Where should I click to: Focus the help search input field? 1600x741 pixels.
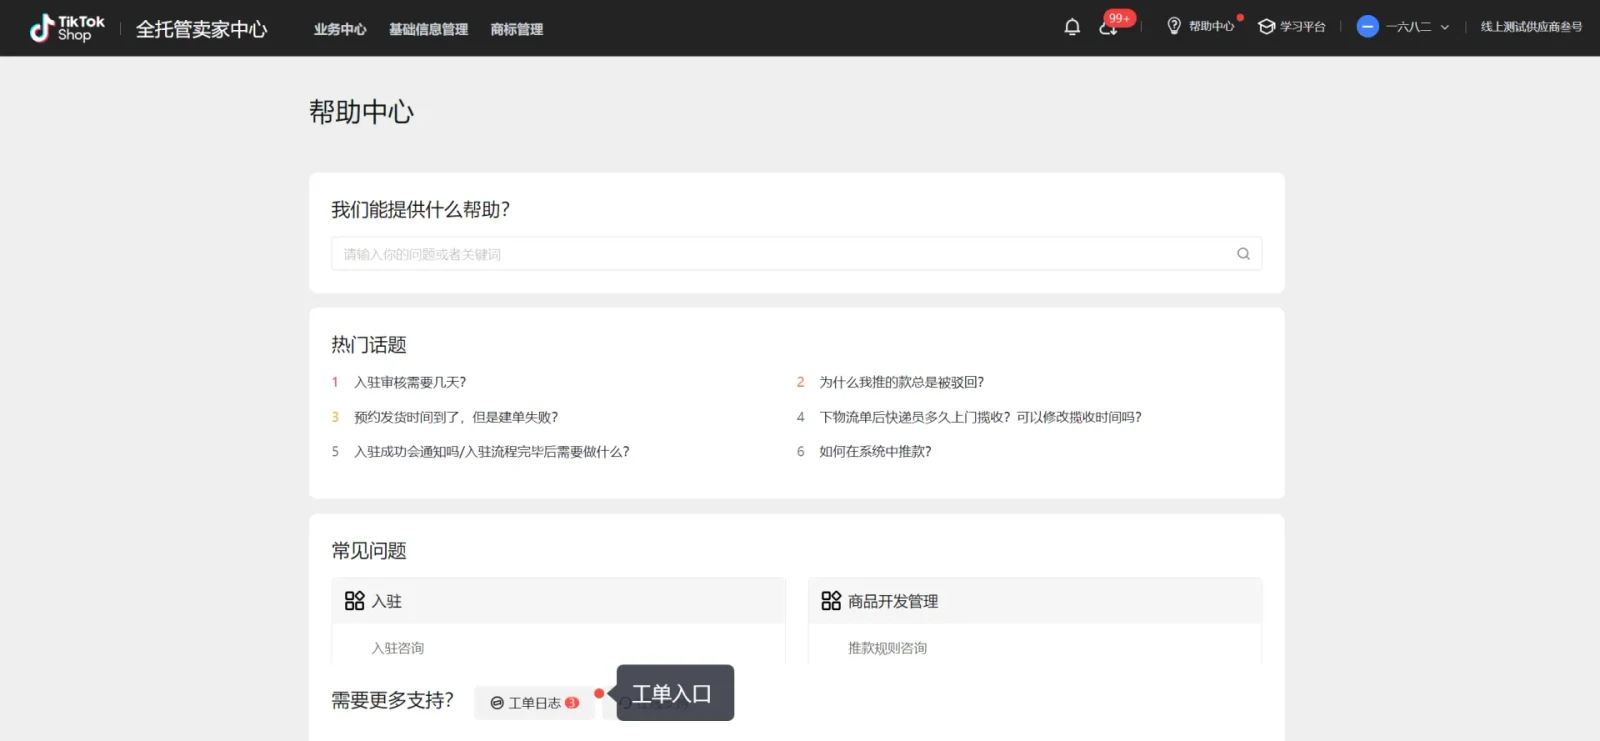point(796,254)
